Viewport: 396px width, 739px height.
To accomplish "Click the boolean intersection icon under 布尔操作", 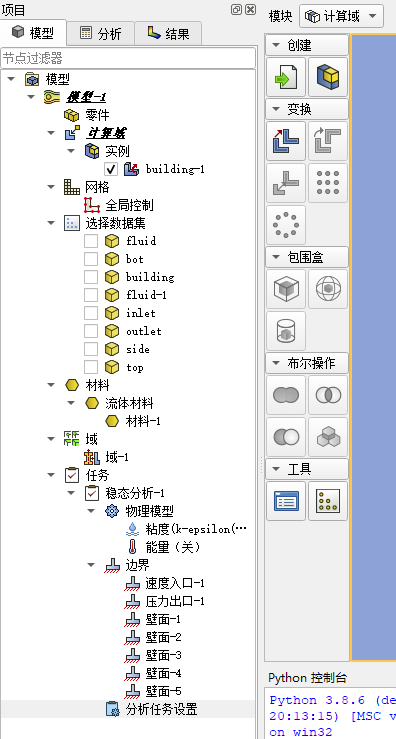I will [328, 394].
